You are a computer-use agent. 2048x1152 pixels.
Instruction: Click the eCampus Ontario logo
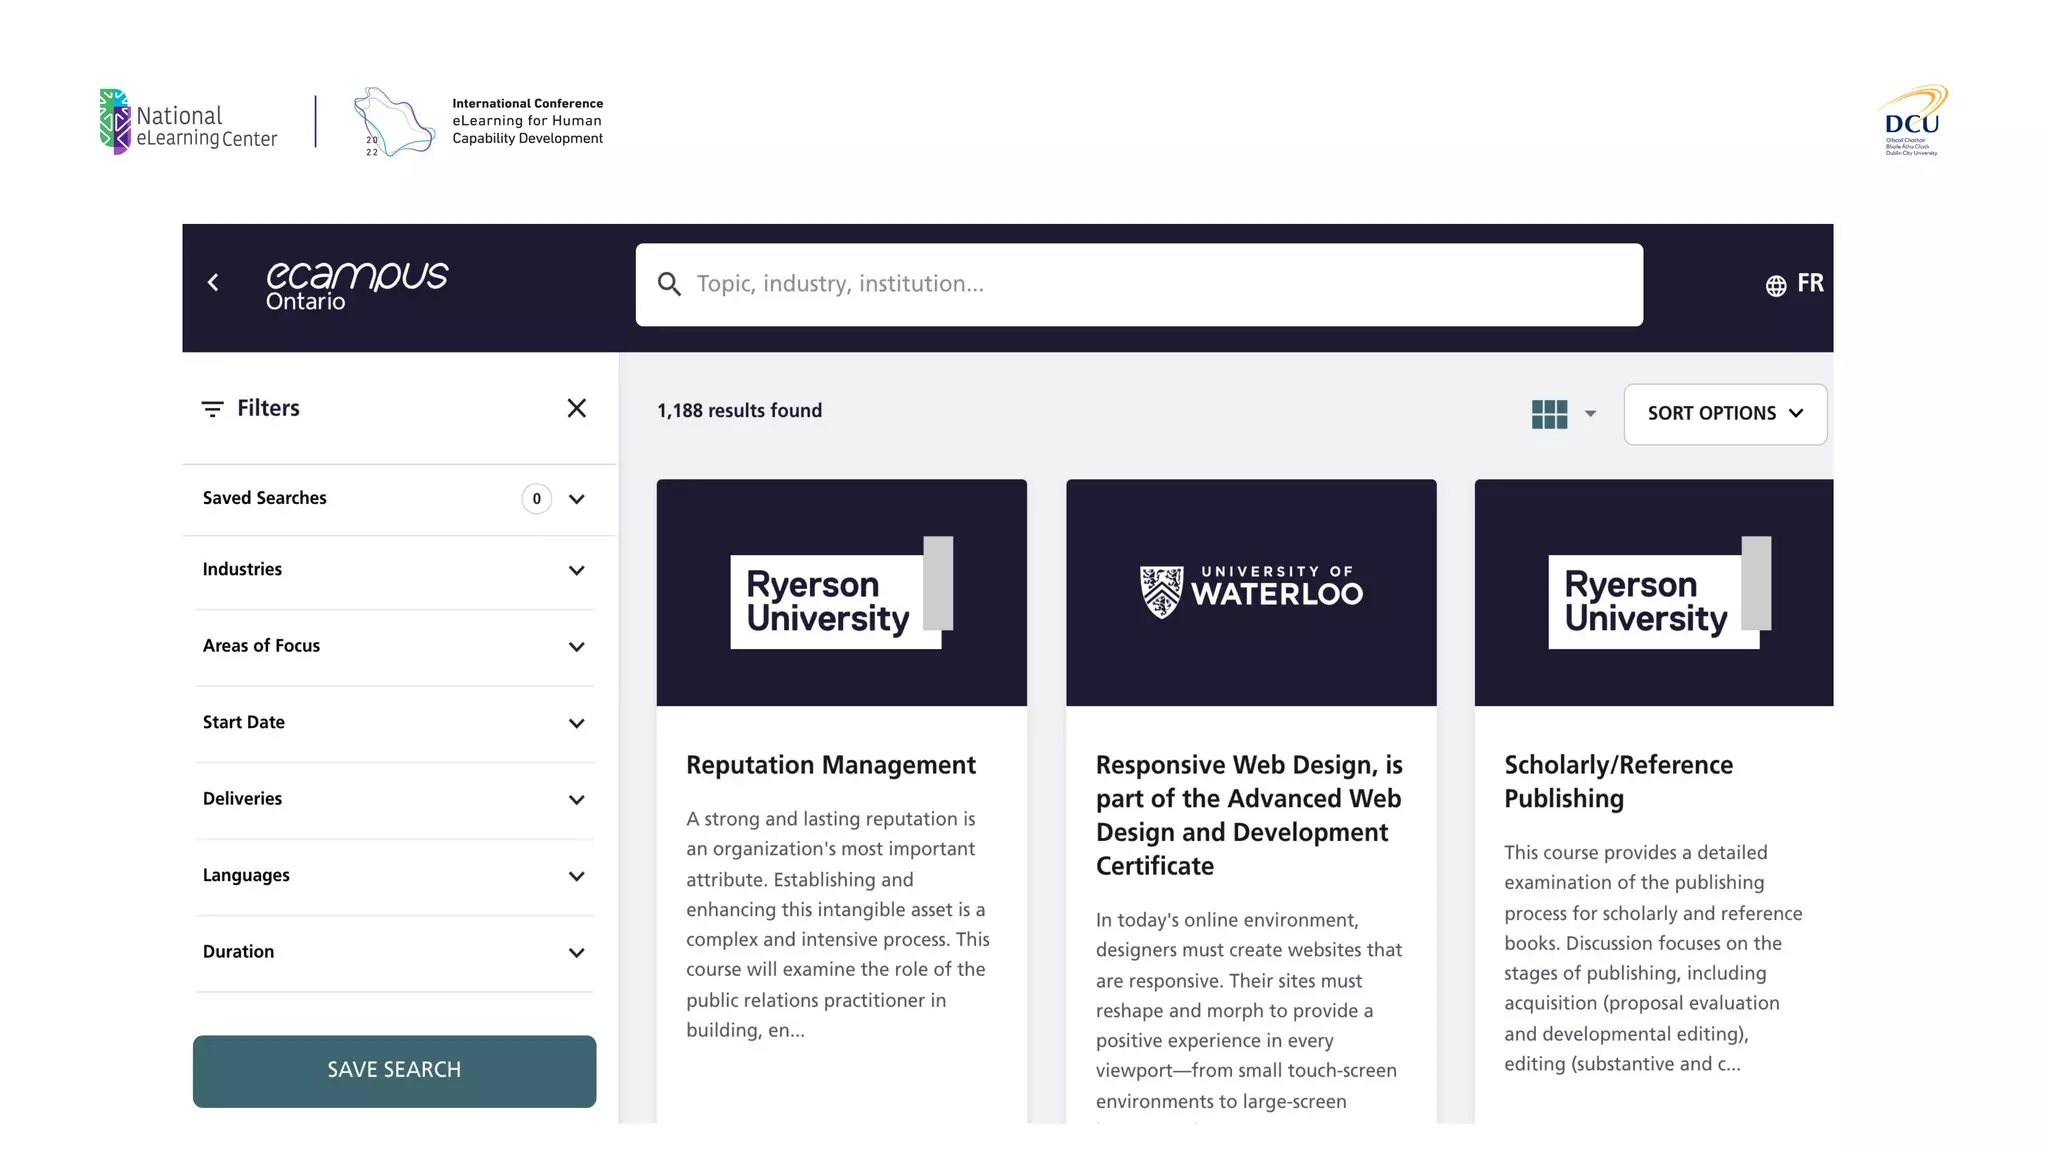coord(356,285)
